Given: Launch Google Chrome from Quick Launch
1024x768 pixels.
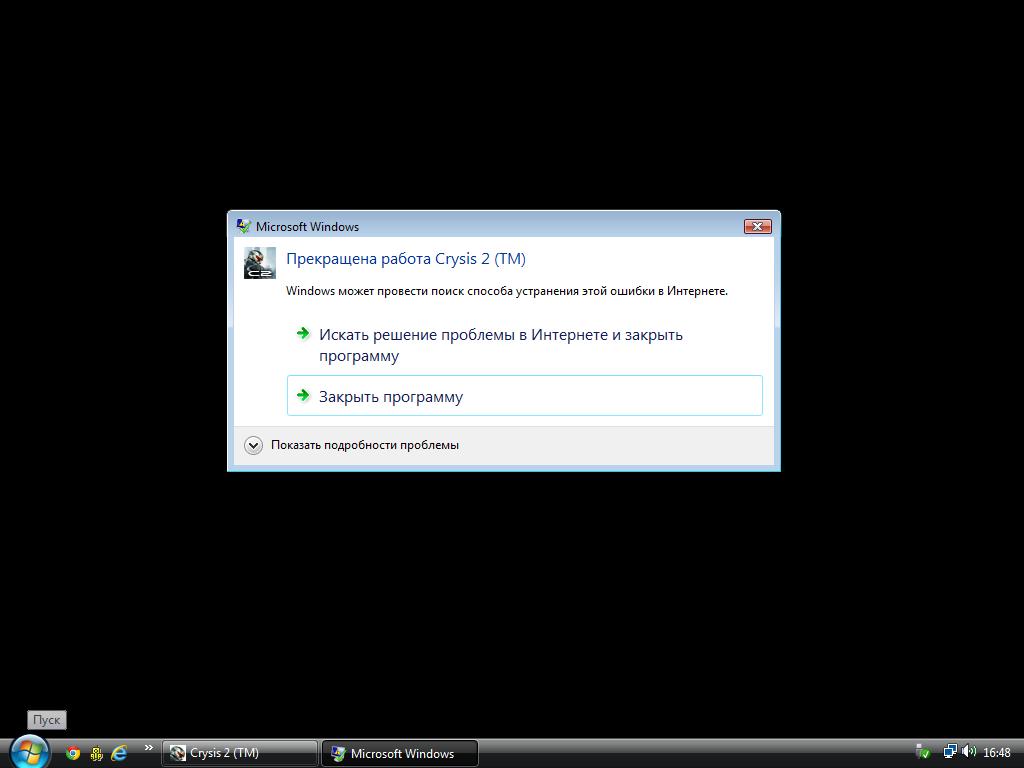Looking at the screenshot, I should (x=73, y=753).
